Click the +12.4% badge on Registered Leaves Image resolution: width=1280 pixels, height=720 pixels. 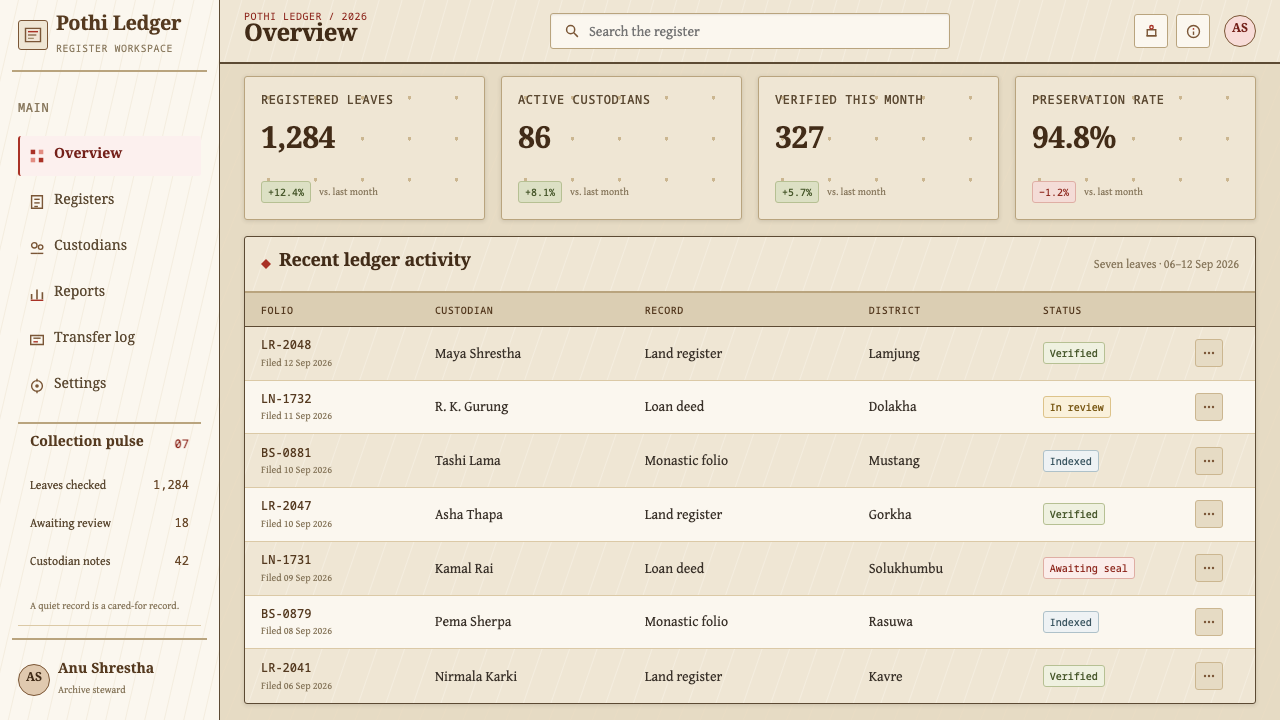point(286,192)
